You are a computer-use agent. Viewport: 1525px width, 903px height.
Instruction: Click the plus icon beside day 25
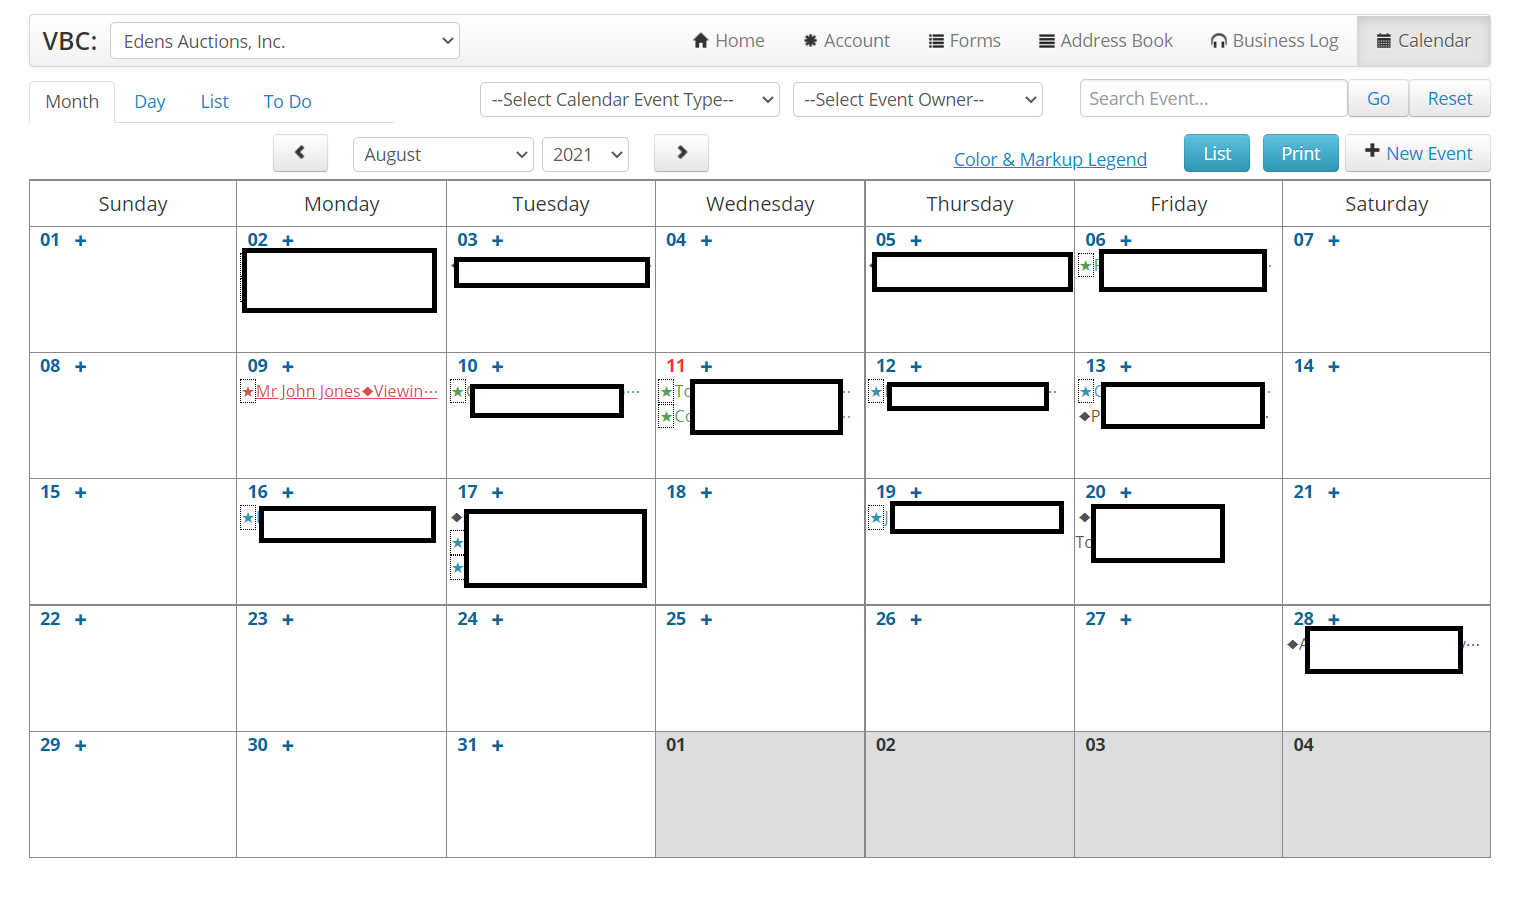pos(706,620)
